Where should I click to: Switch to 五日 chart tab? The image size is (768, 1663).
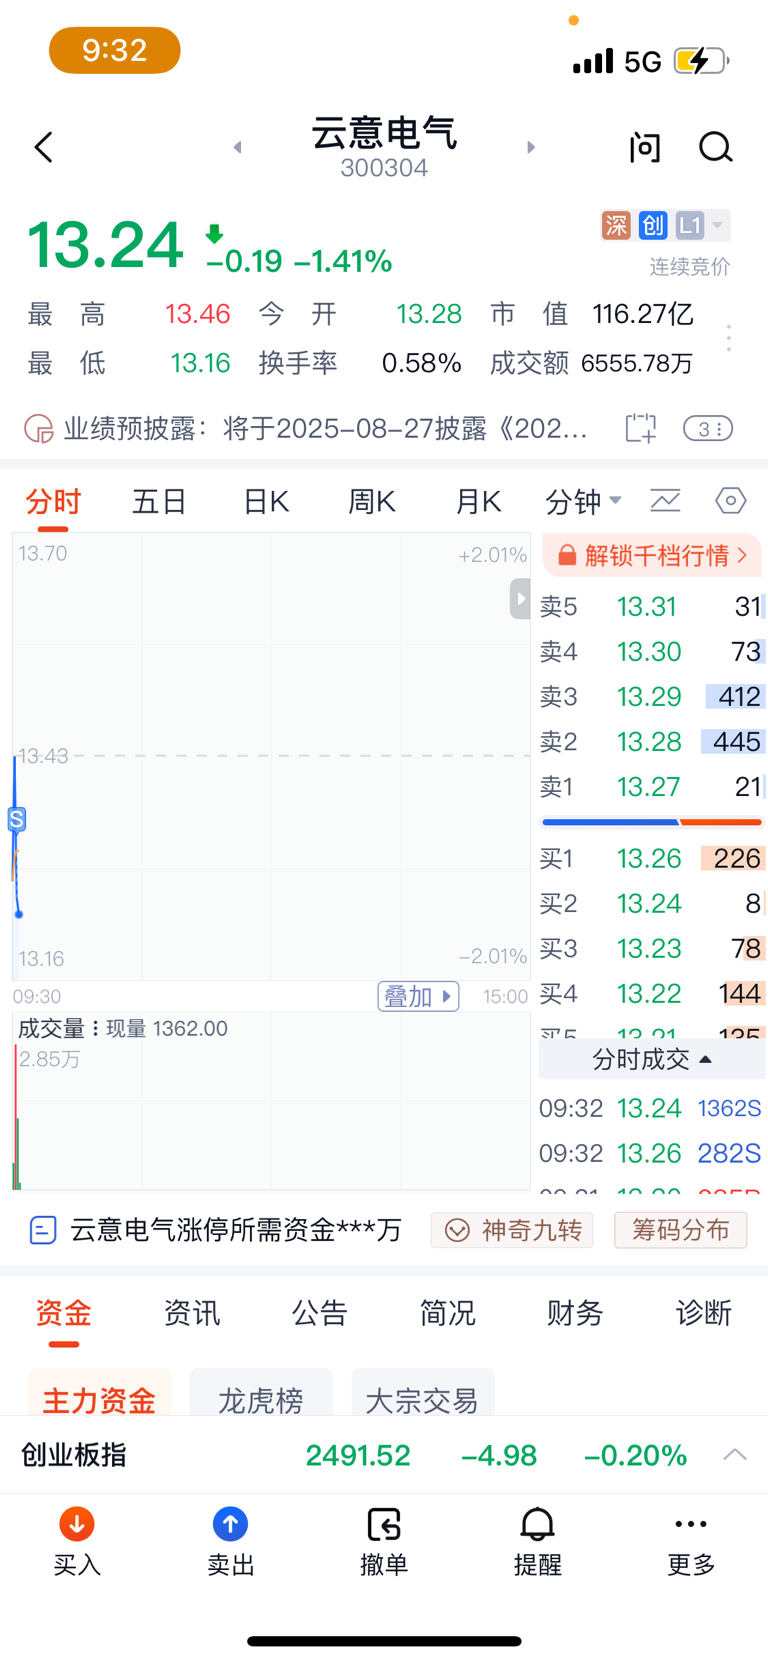[x=160, y=501]
